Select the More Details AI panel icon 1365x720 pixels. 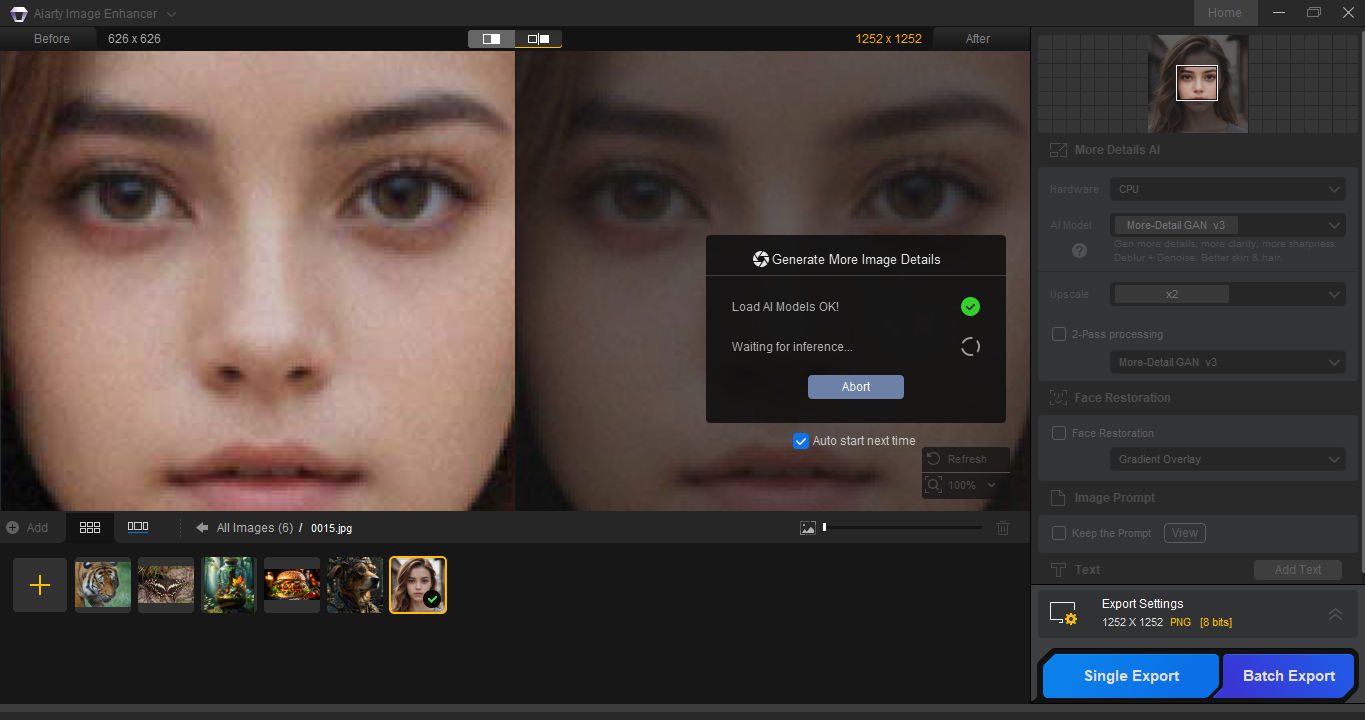click(x=1058, y=149)
